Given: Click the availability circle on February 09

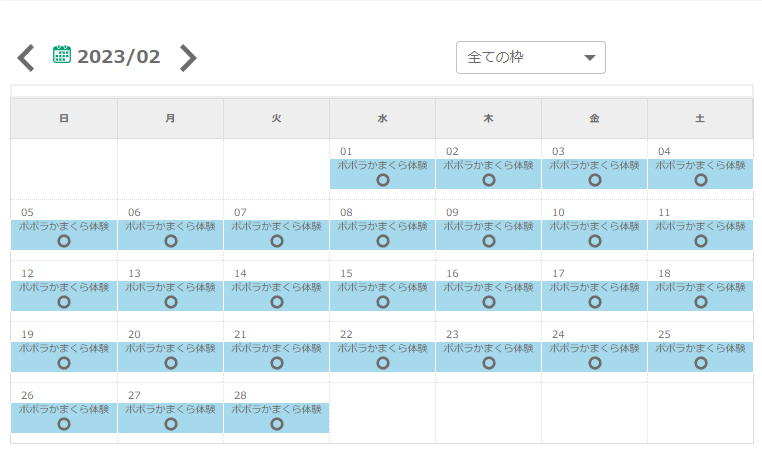Looking at the screenshot, I should (x=488, y=241).
